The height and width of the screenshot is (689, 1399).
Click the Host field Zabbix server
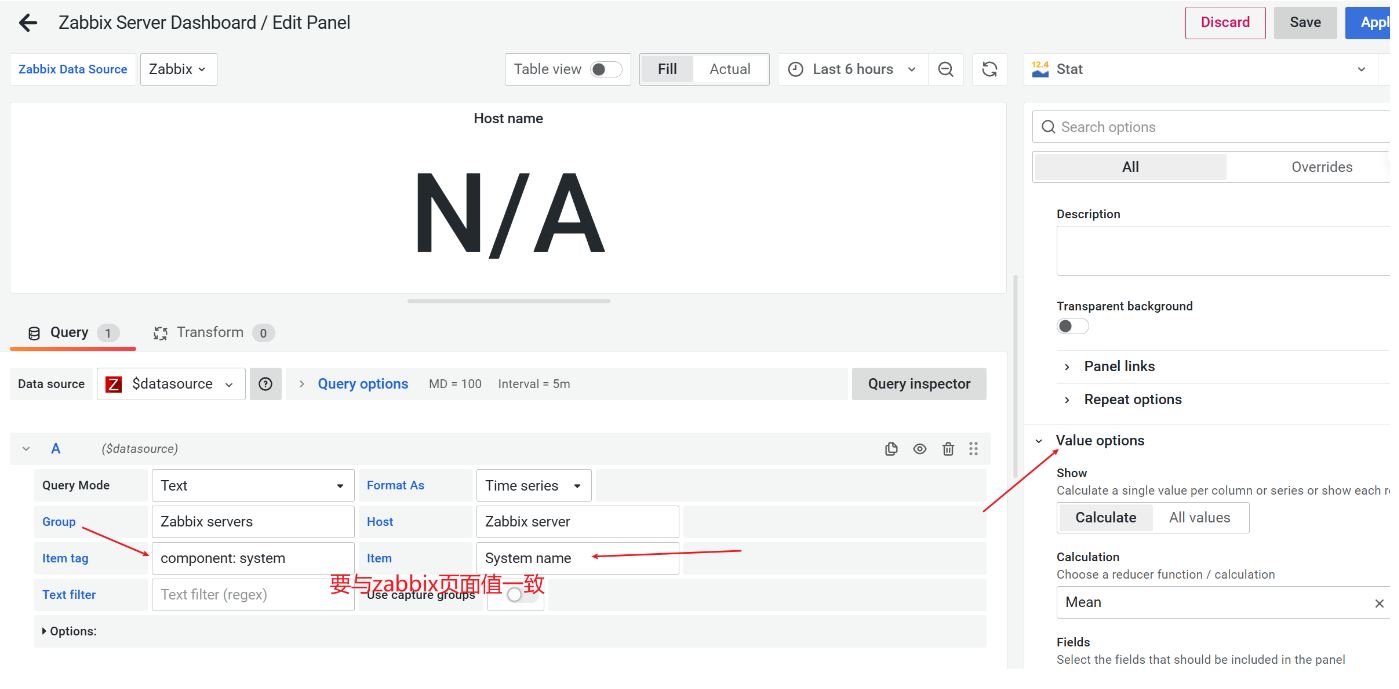click(577, 522)
